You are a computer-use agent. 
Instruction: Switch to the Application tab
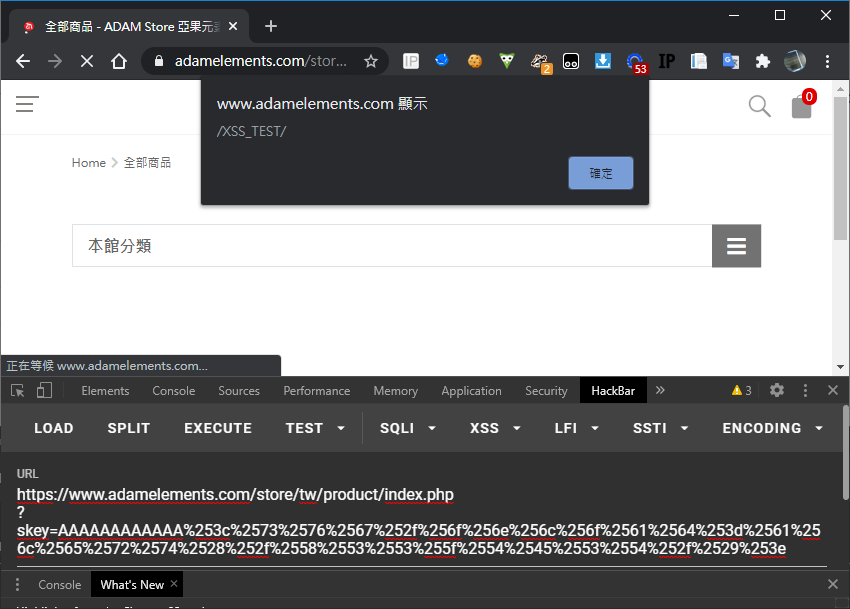point(472,390)
